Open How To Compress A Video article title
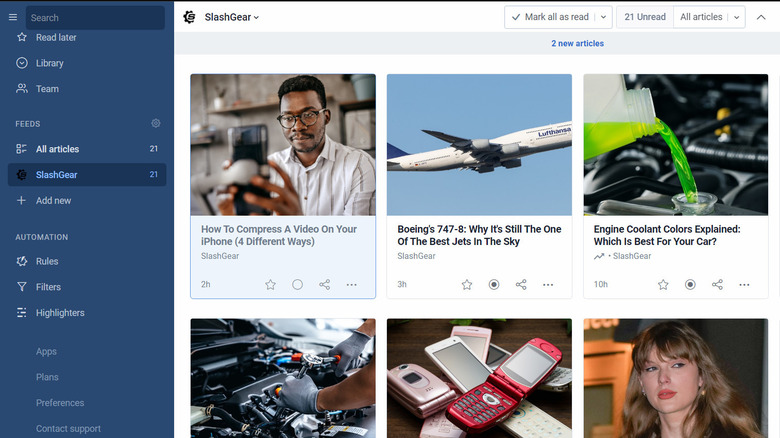This screenshot has height=438, width=780. click(279, 235)
